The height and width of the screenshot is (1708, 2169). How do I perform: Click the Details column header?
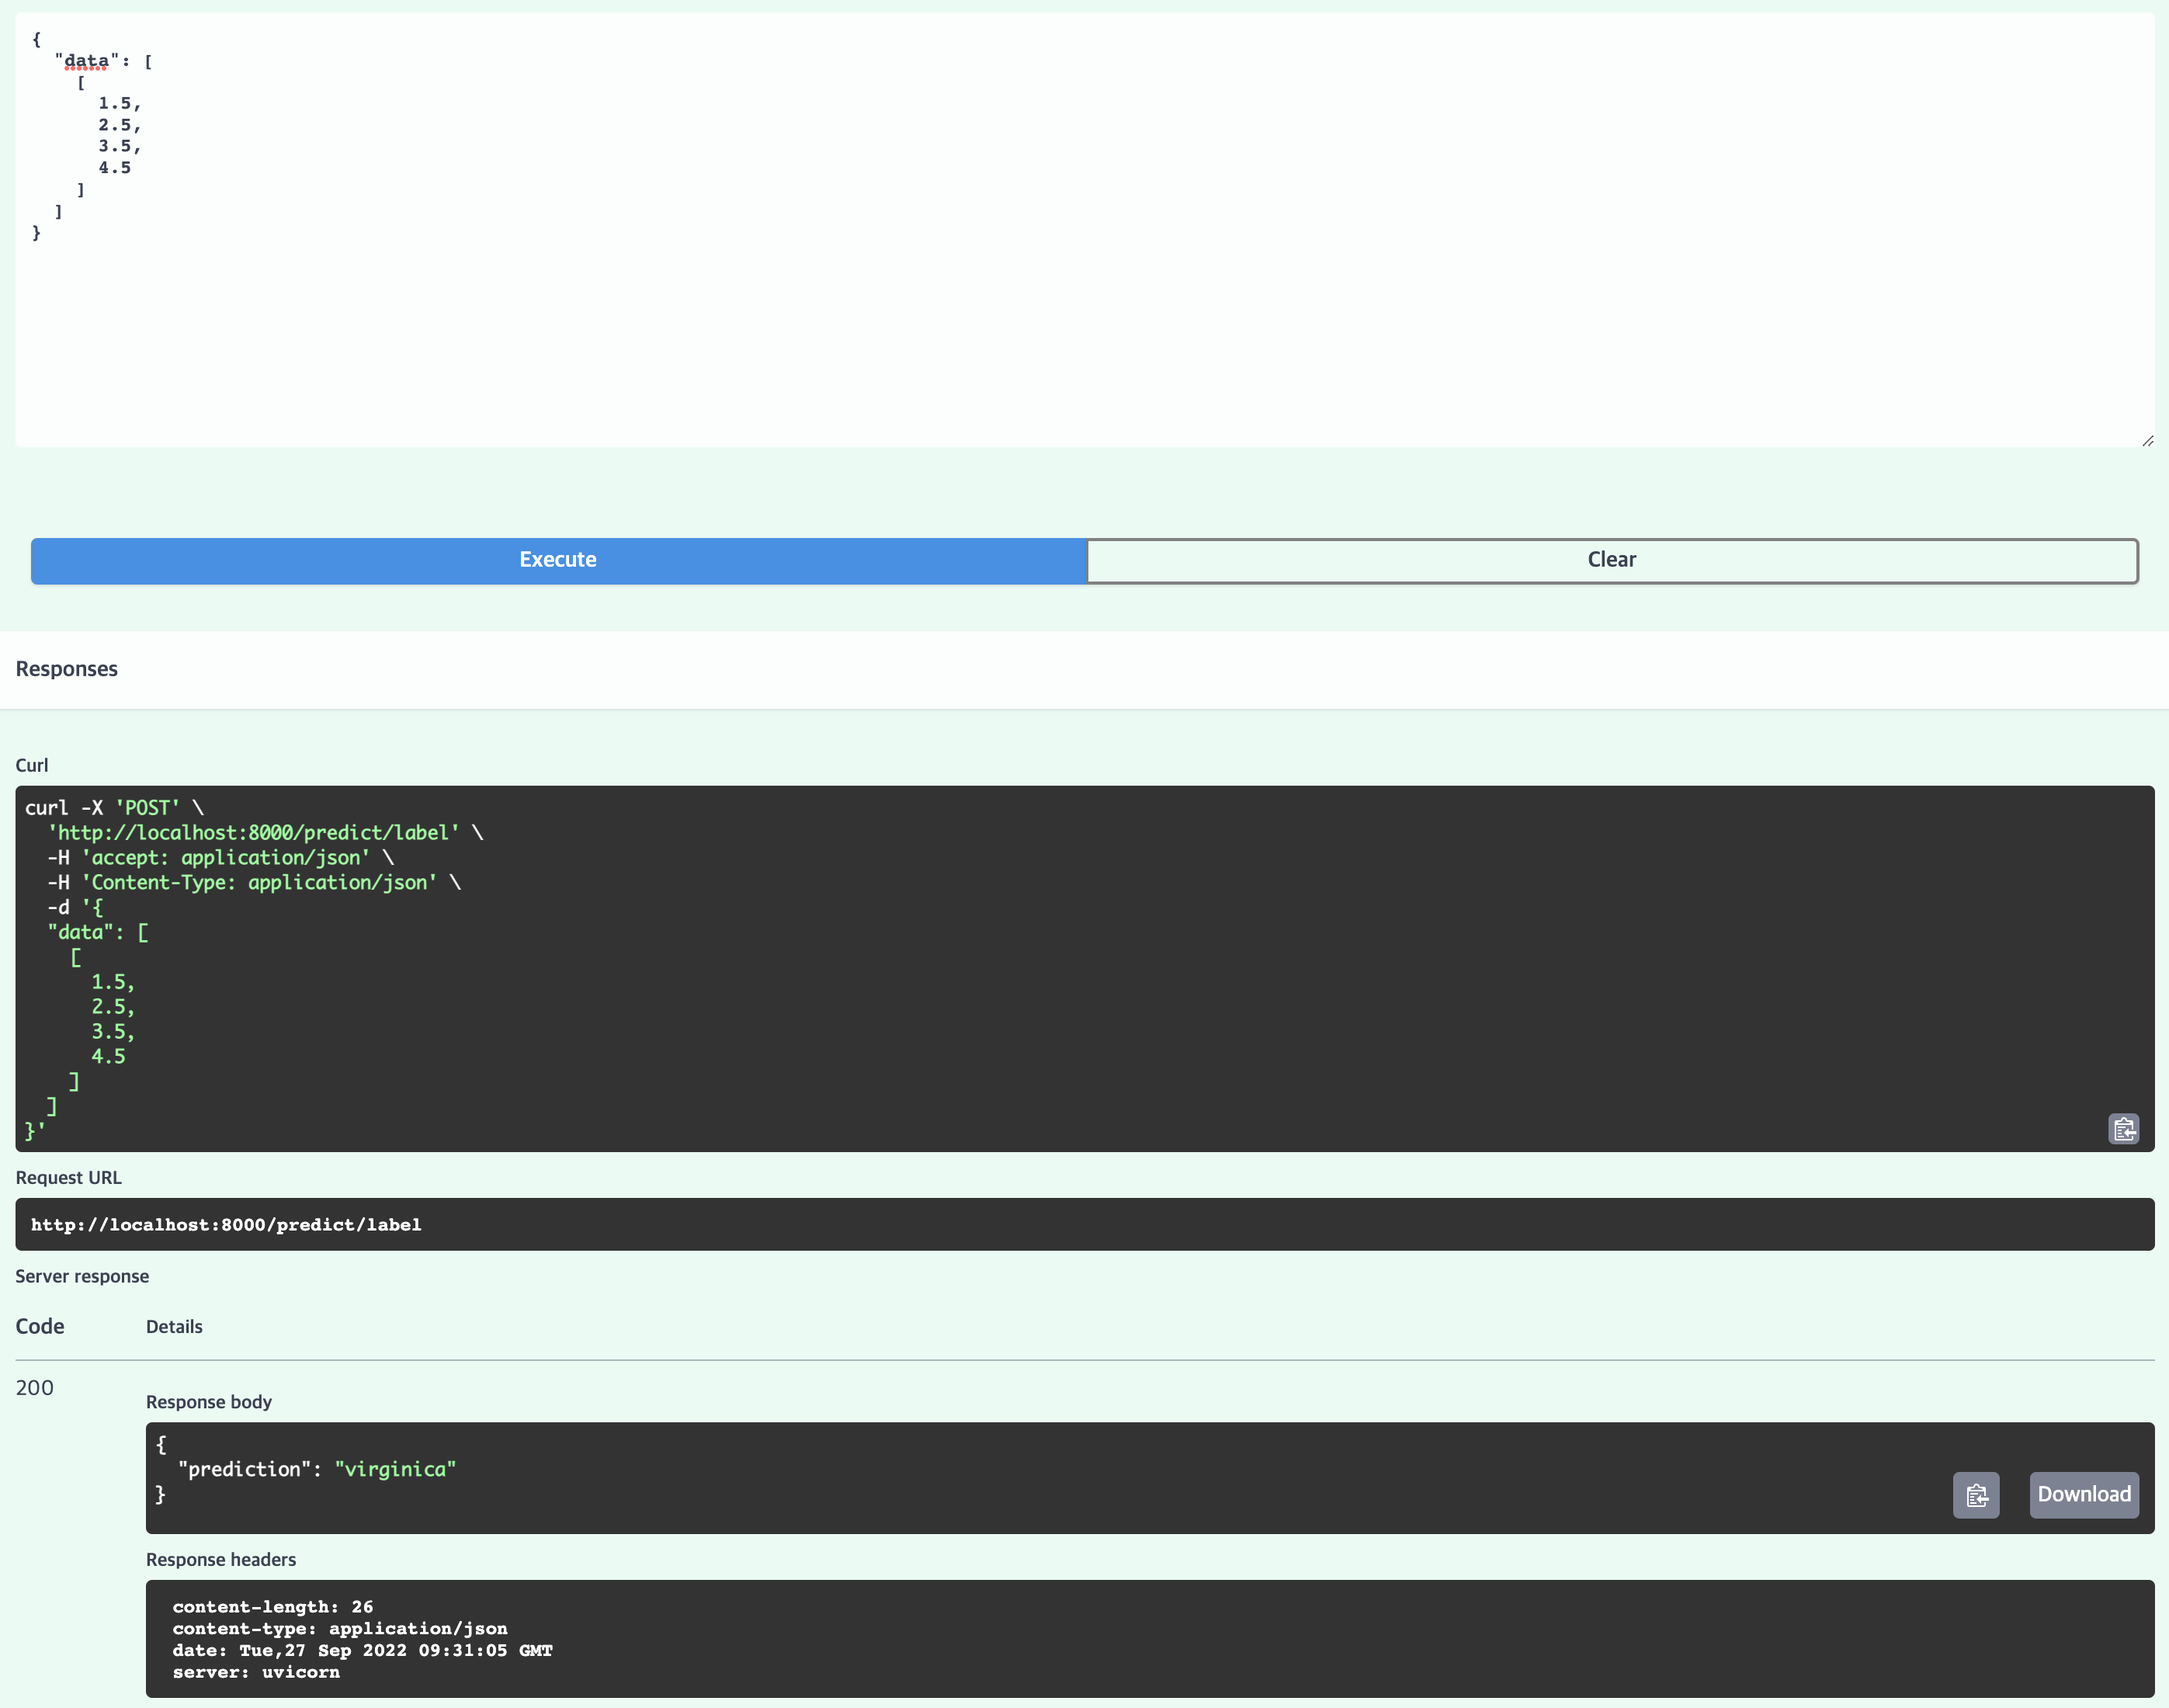pos(174,1327)
